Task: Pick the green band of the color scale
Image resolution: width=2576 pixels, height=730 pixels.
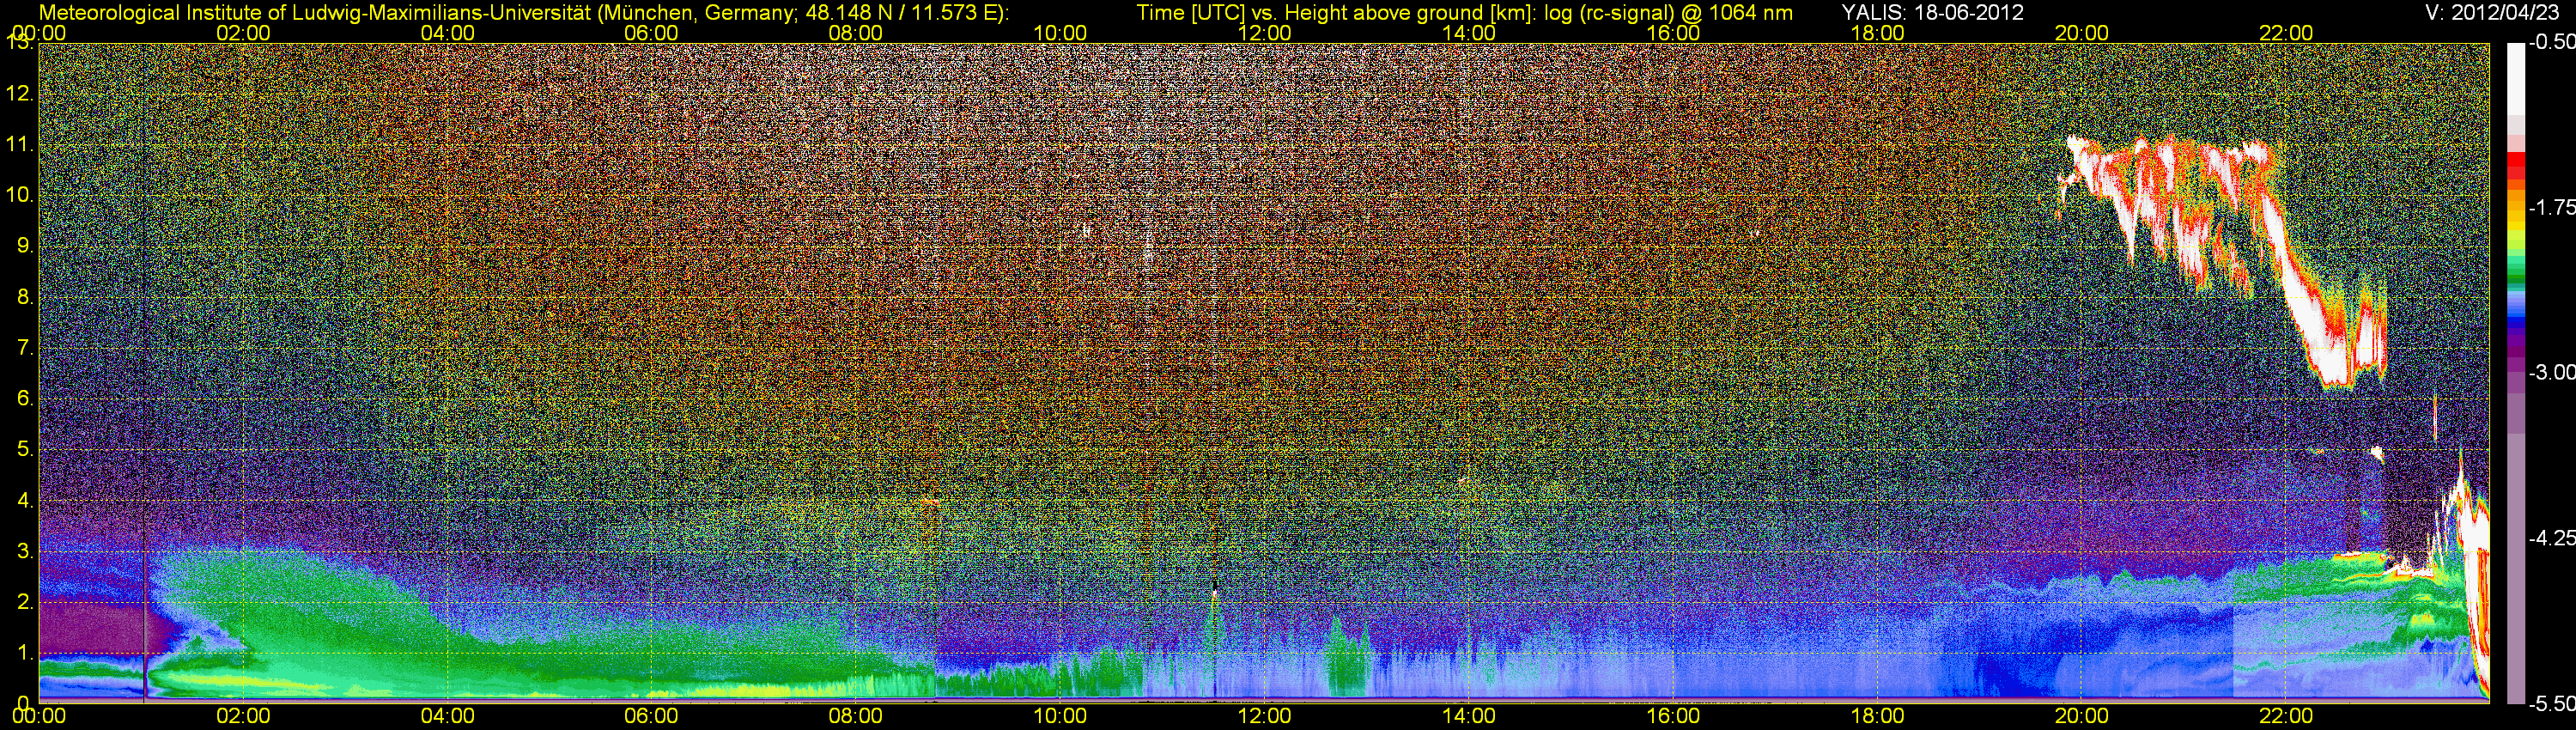Action: (2516, 273)
